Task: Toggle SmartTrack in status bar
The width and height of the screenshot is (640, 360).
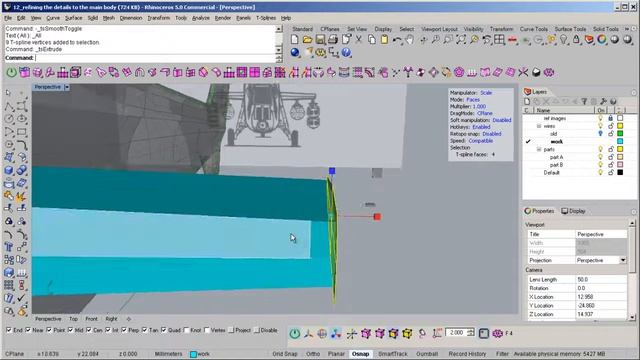Action: 393,354
